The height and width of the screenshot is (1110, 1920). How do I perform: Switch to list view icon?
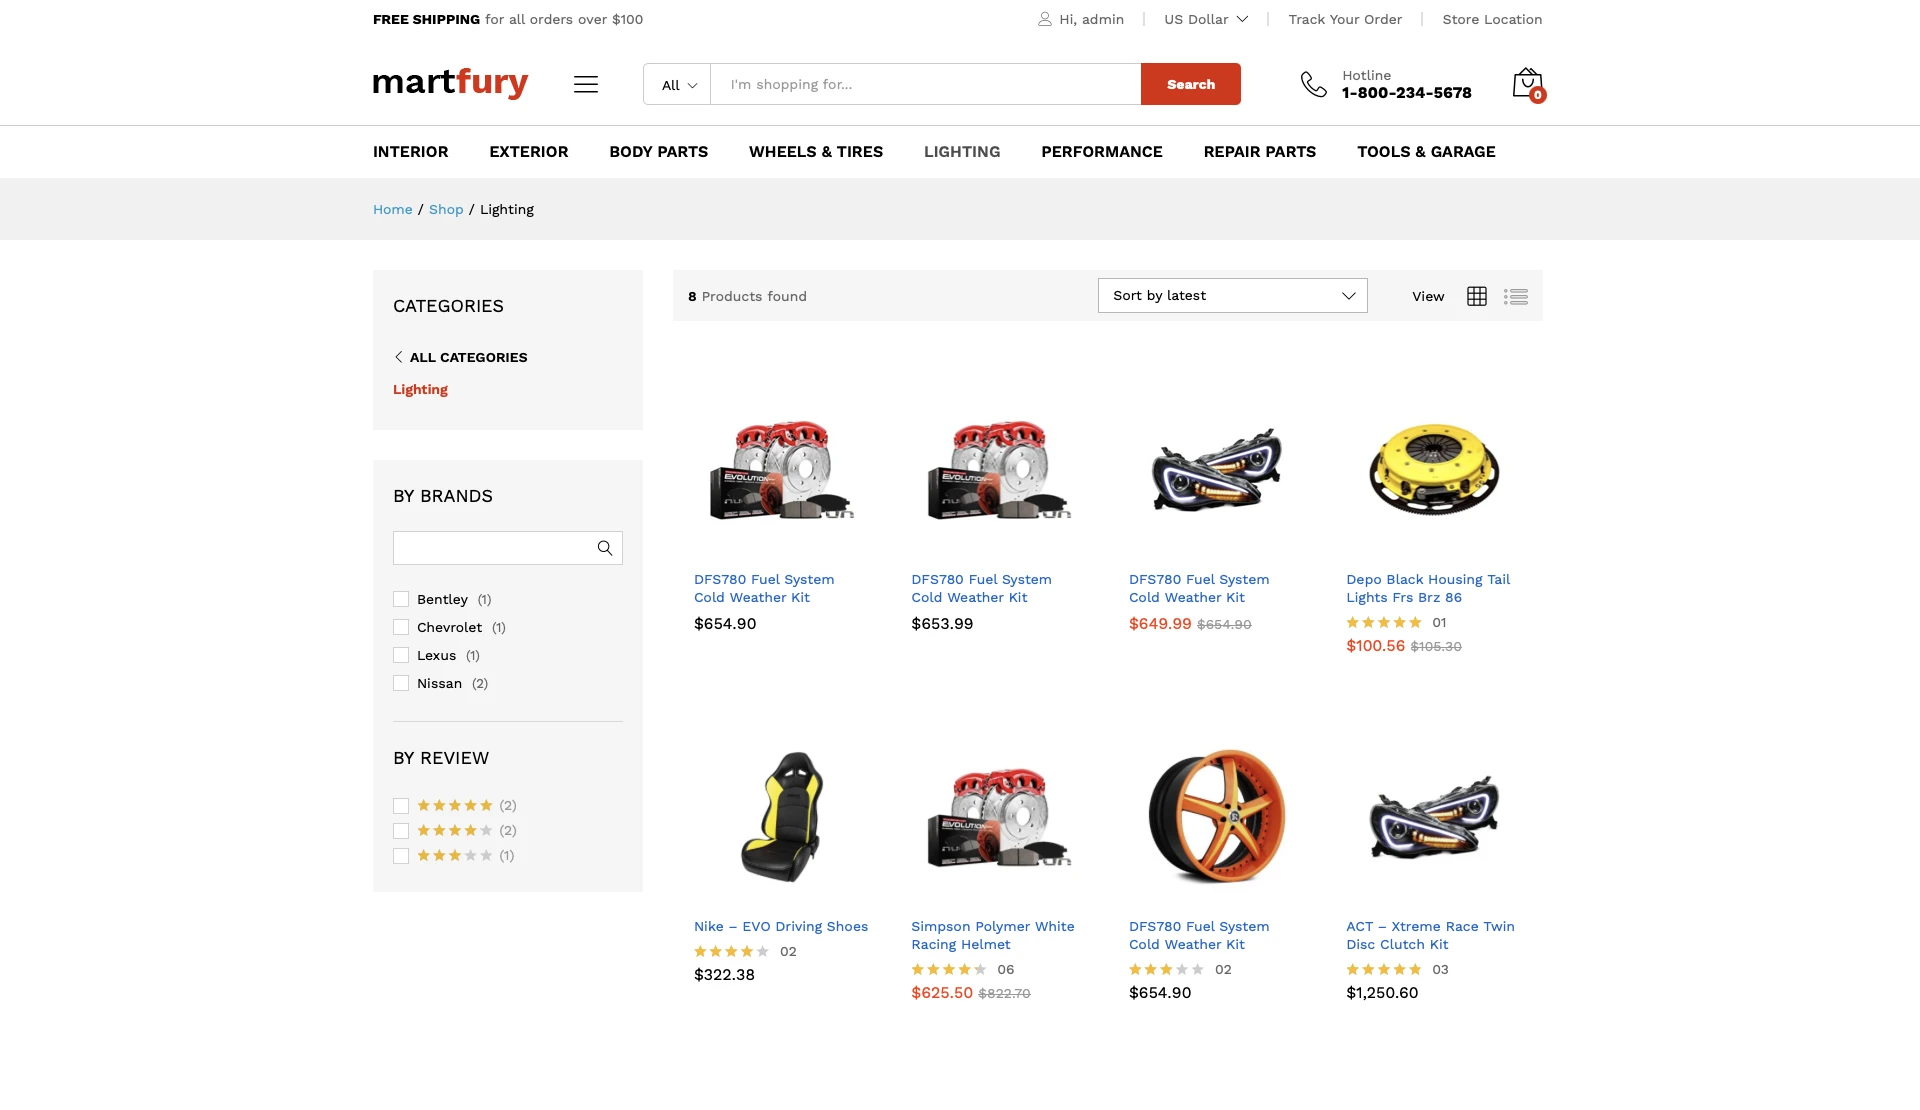point(1516,296)
